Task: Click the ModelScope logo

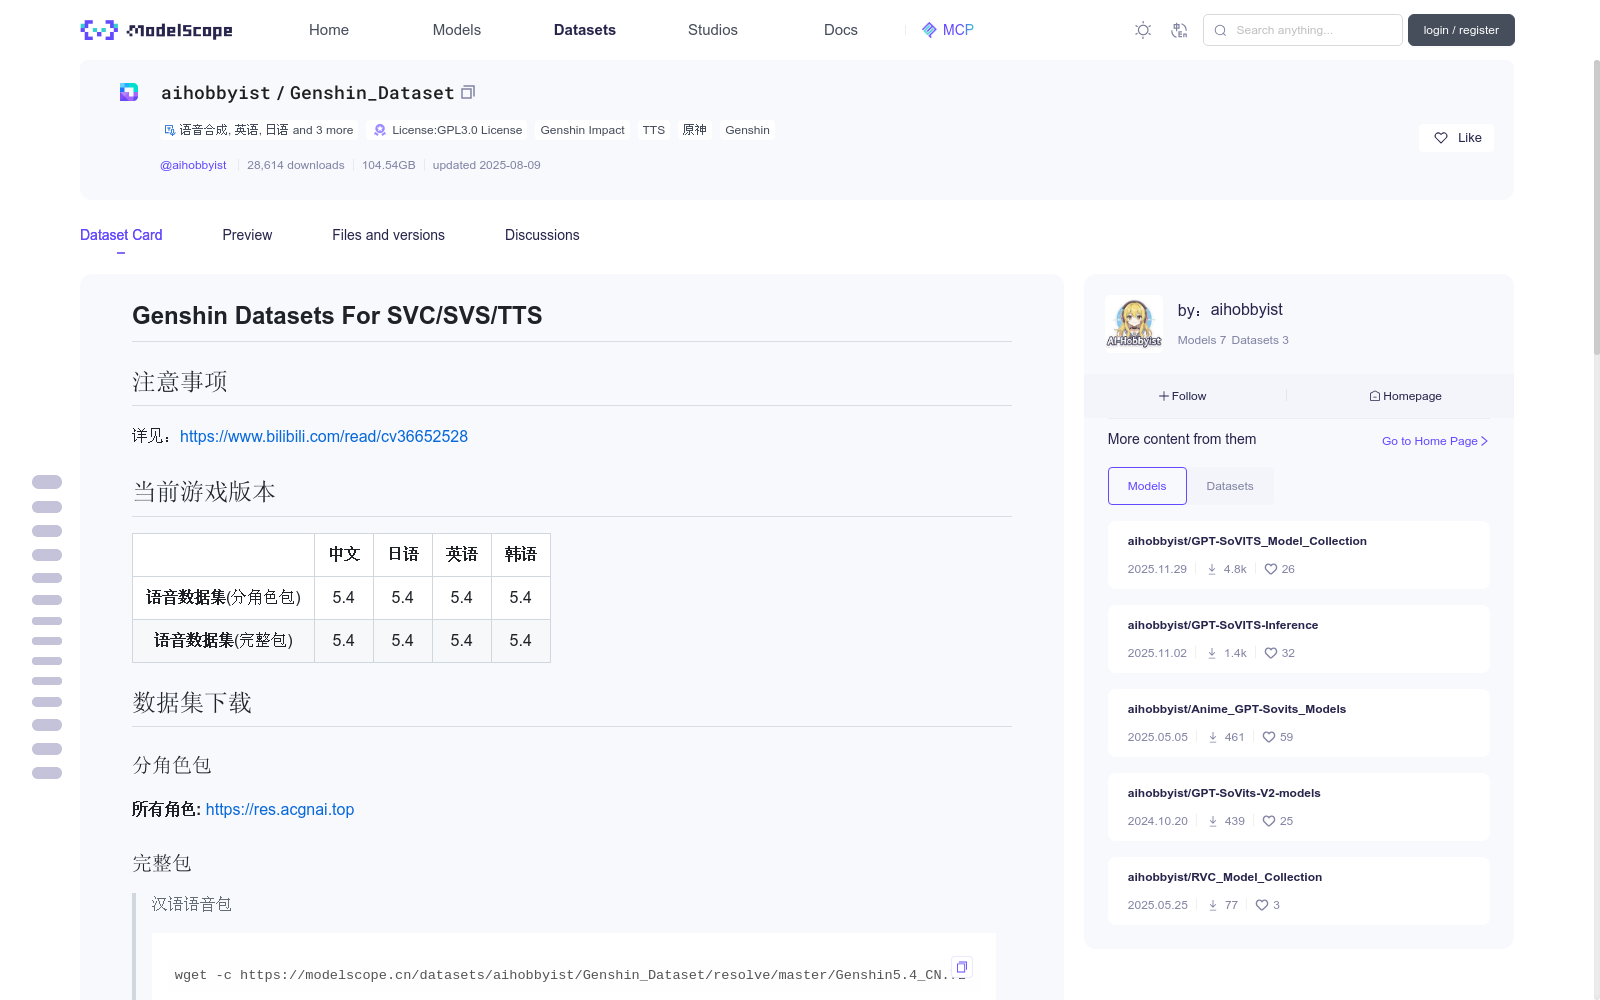Action: click(156, 30)
